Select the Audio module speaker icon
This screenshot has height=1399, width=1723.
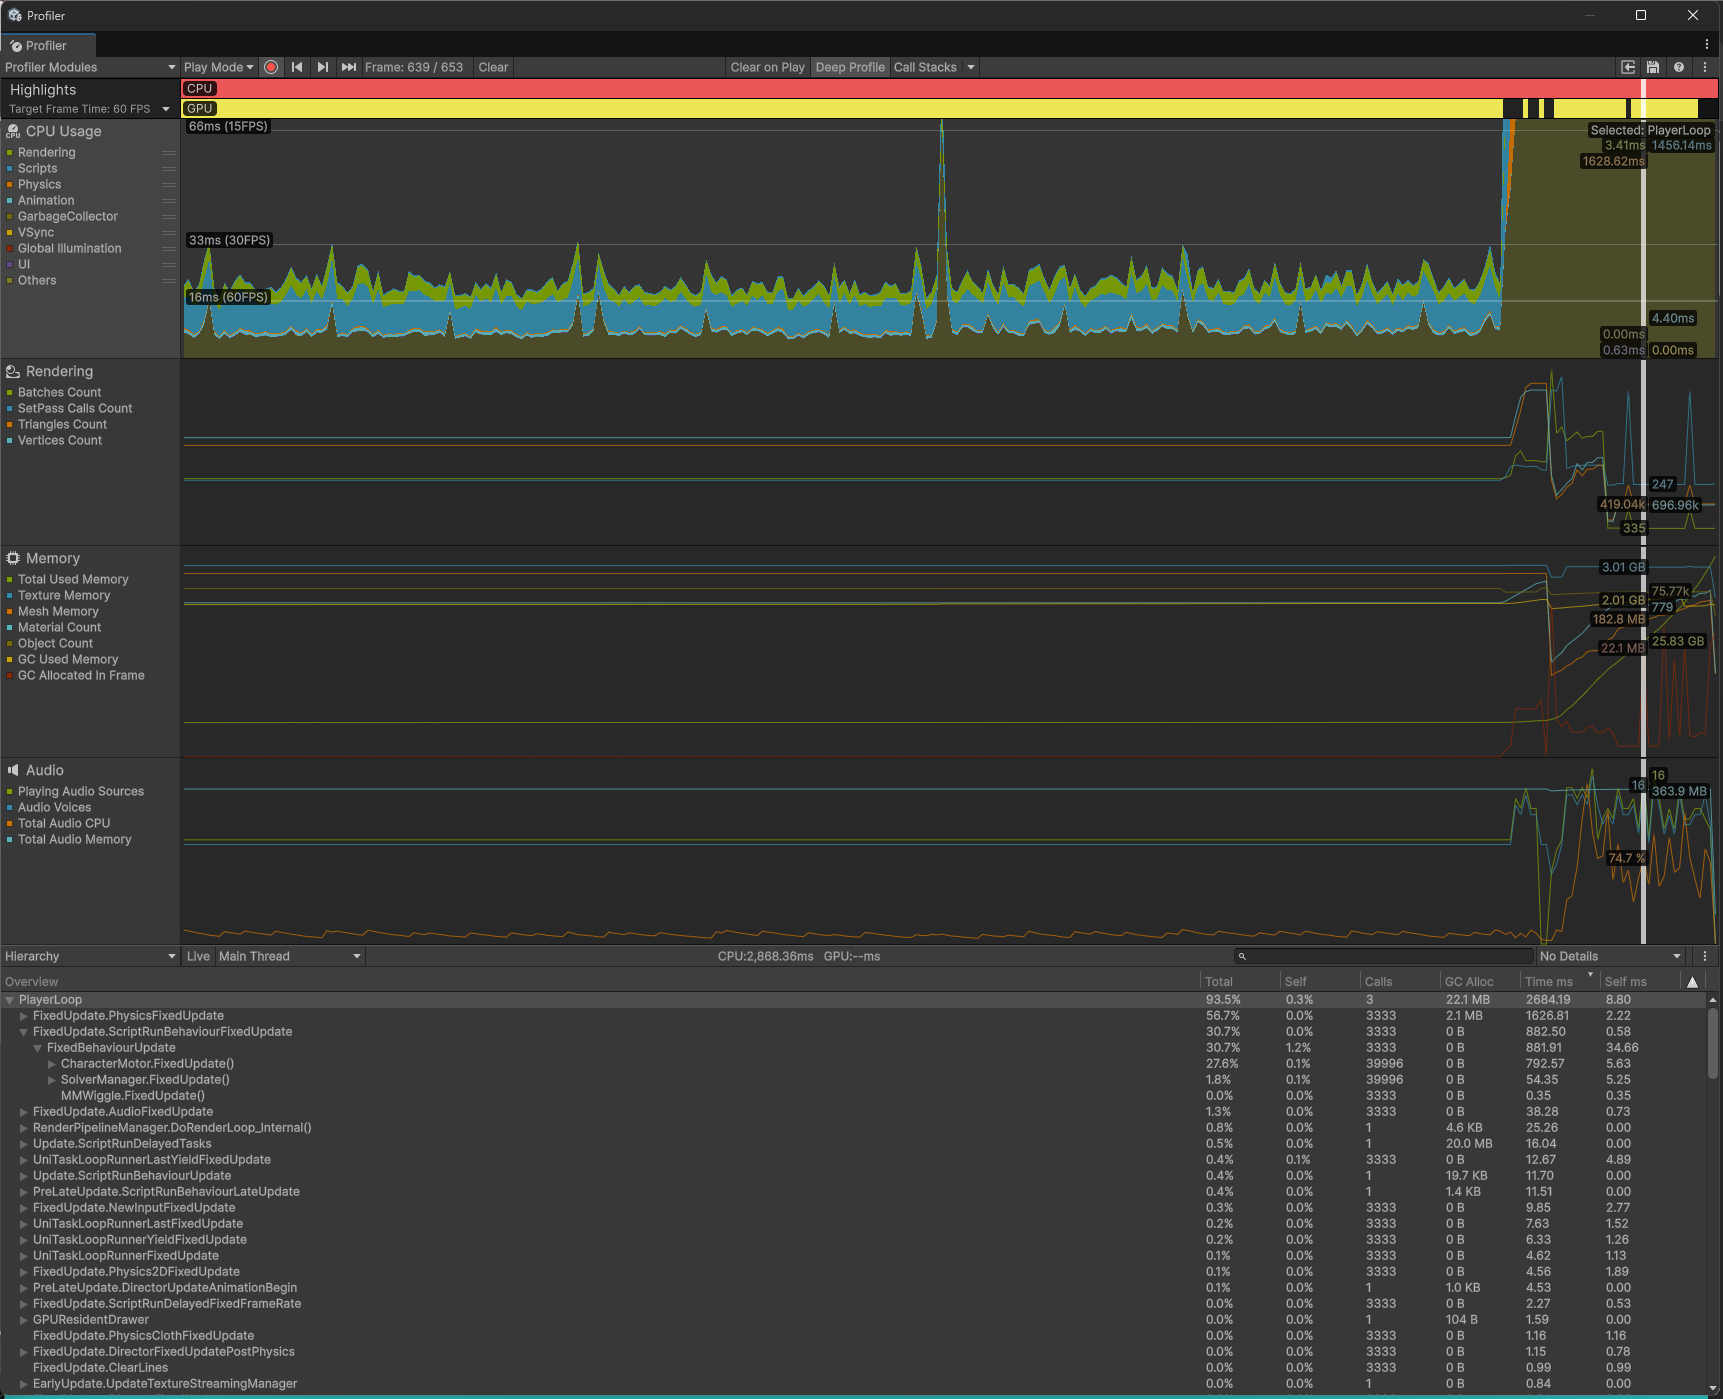click(x=13, y=770)
